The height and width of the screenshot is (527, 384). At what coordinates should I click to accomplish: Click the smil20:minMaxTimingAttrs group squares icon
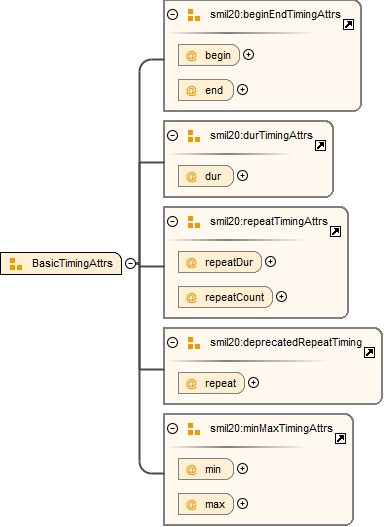194,429
